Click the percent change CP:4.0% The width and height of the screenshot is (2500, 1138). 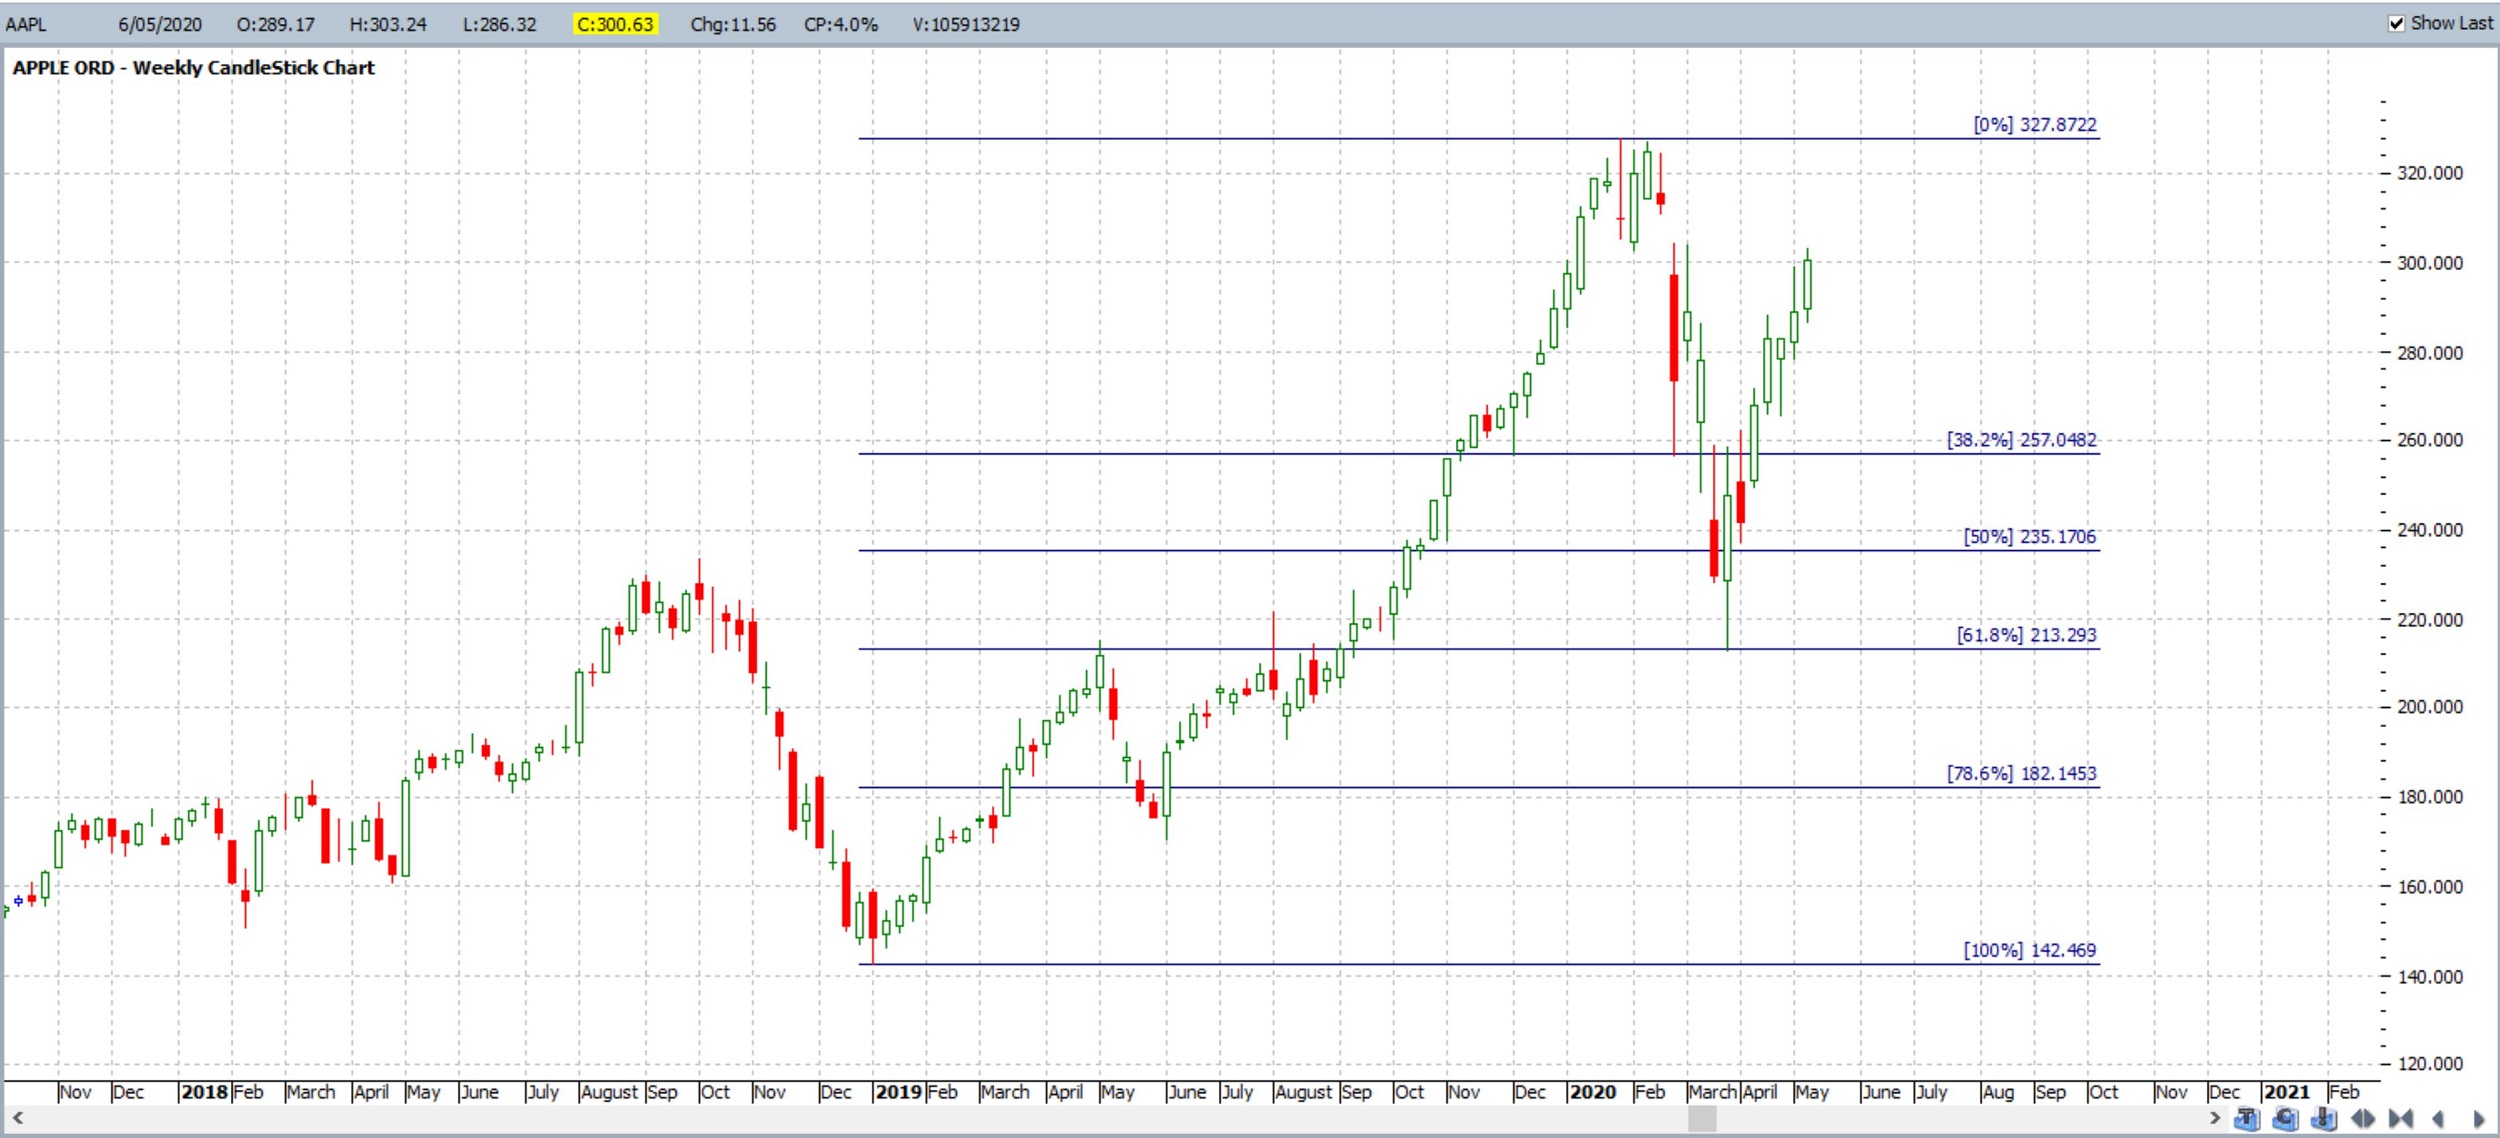point(841,24)
